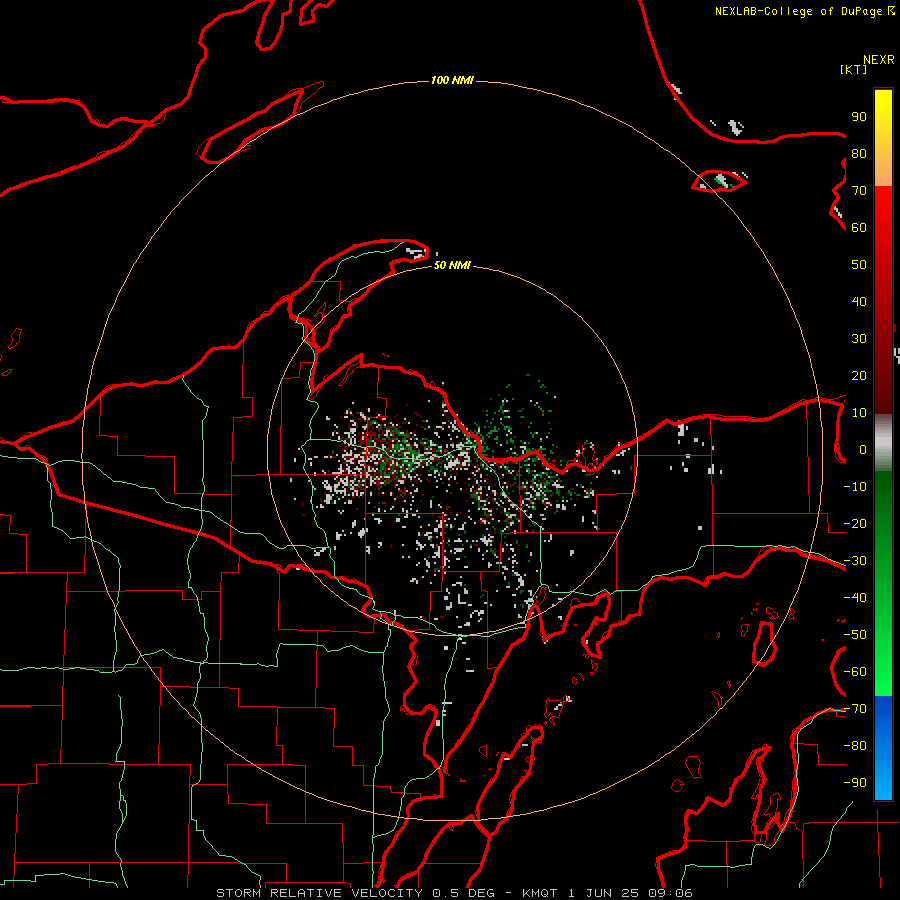
Task: Click the NEXR label above the scale
Action: (x=879, y=60)
